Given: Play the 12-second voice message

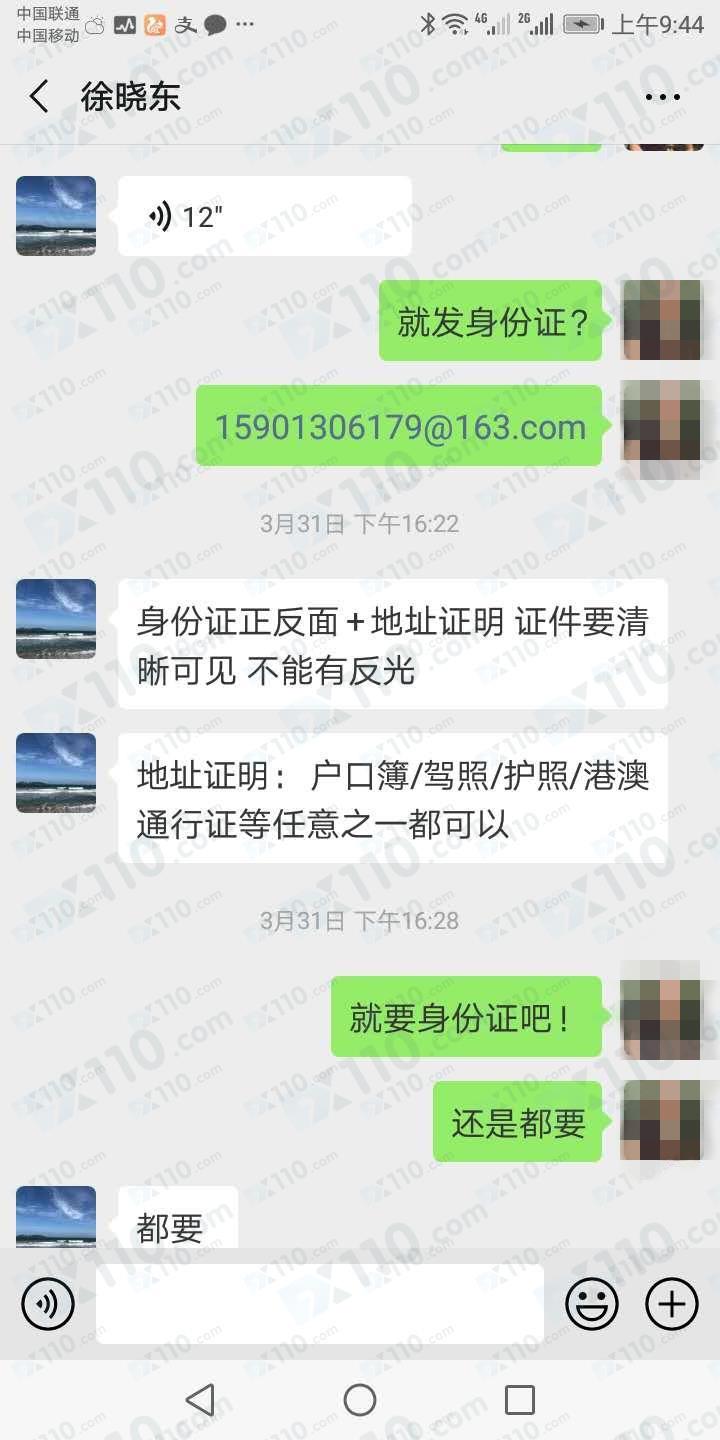Looking at the screenshot, I should coord(265,216).
